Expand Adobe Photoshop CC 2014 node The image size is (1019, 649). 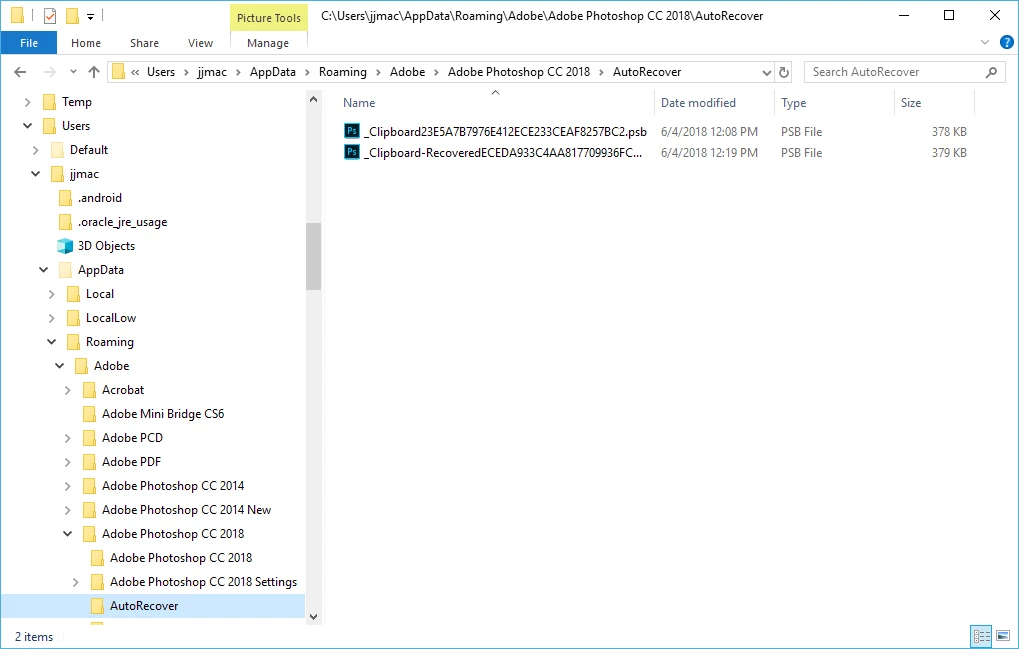(67, 486)
